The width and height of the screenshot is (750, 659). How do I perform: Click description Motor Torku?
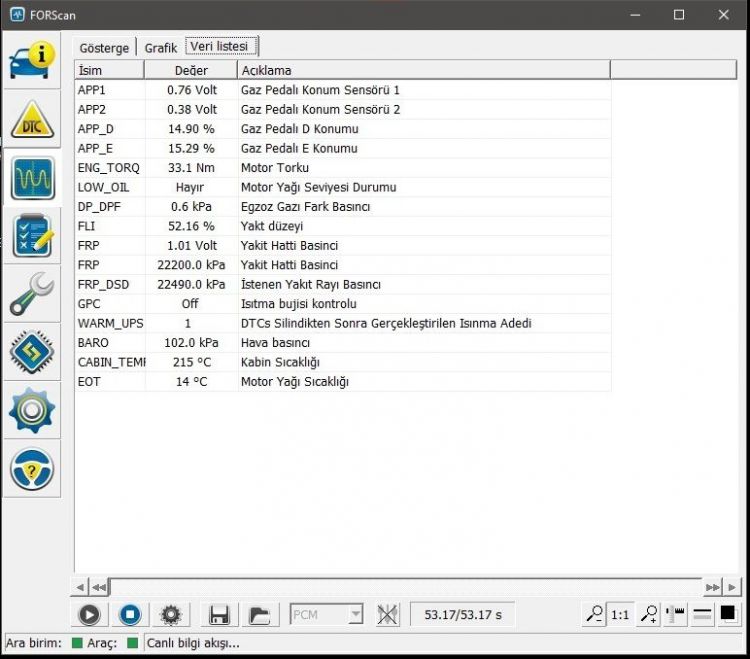click(x=275, y=168)
